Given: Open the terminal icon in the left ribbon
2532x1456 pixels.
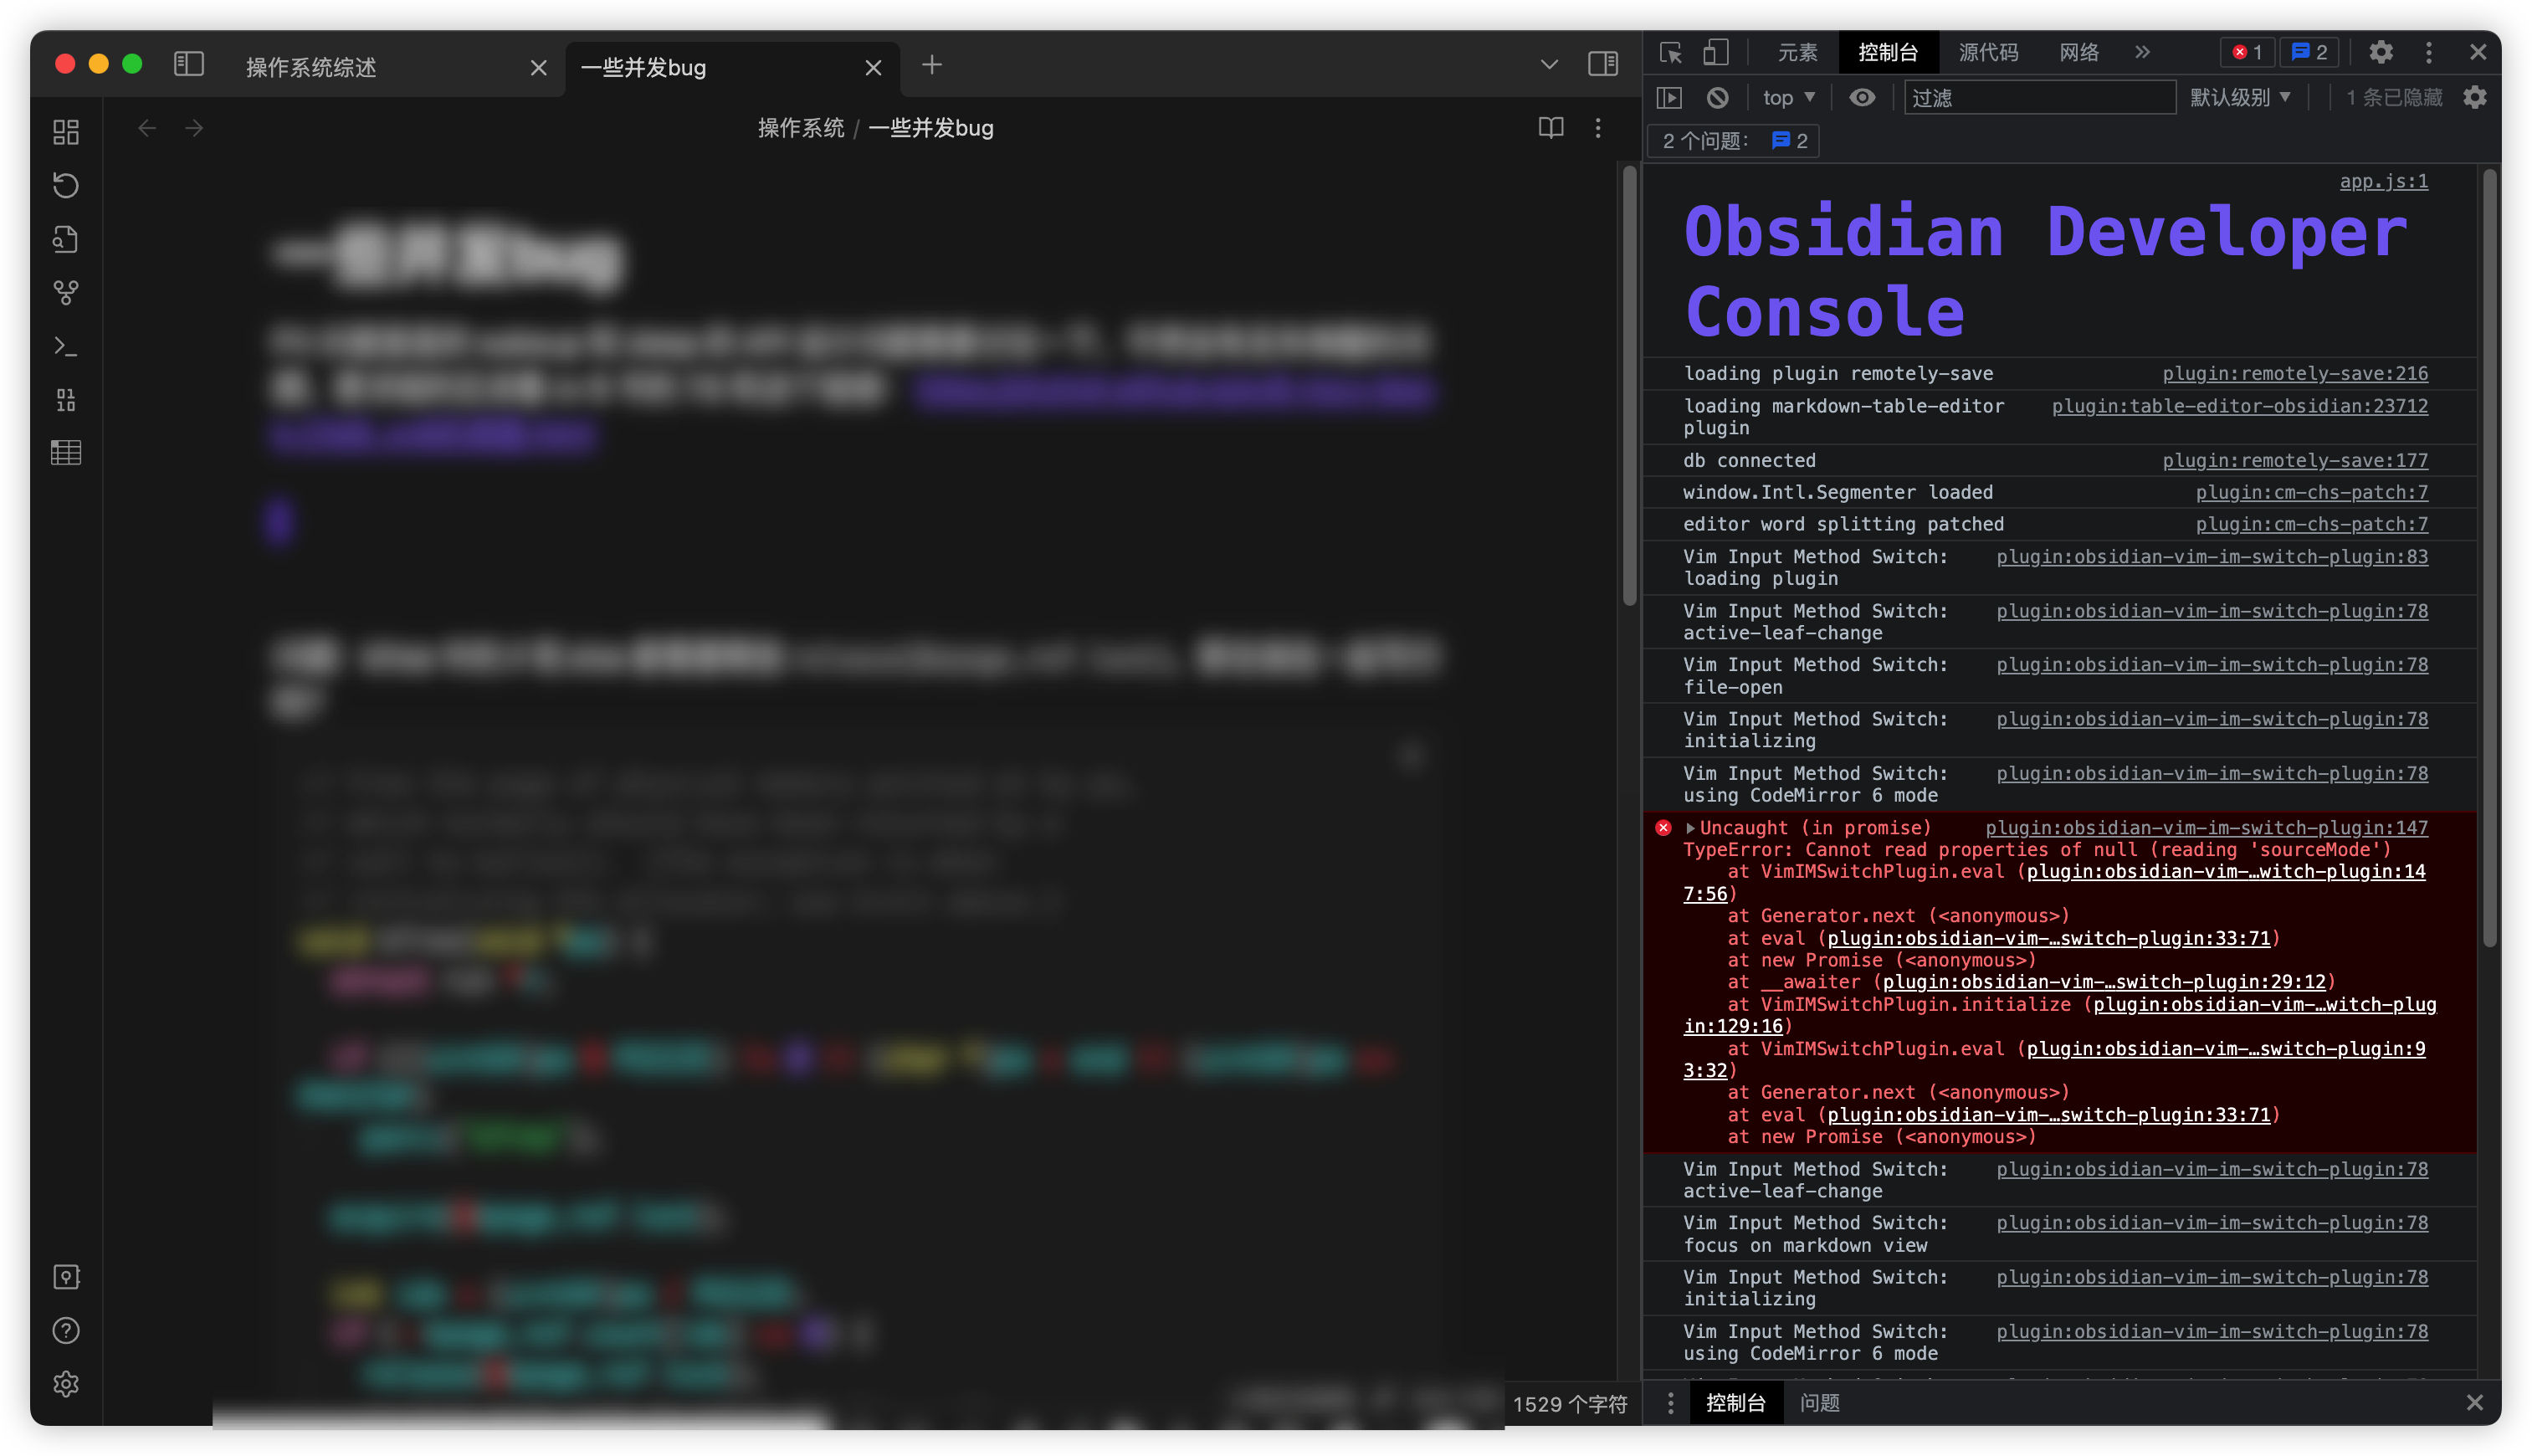Looking at the screenshot, I should 66,346.
